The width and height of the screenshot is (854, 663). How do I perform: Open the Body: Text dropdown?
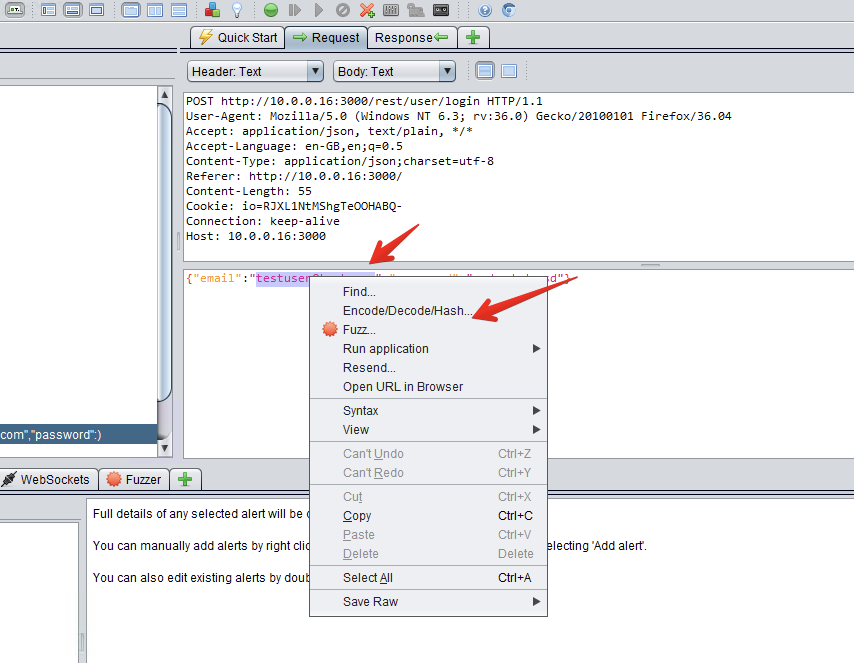pos(394,71)
